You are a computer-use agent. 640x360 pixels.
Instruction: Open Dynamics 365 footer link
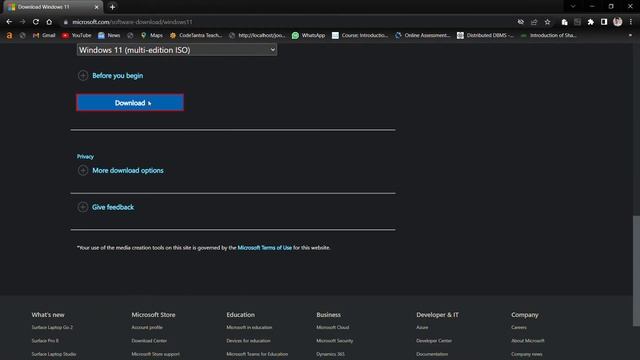(x=331, y=354)
